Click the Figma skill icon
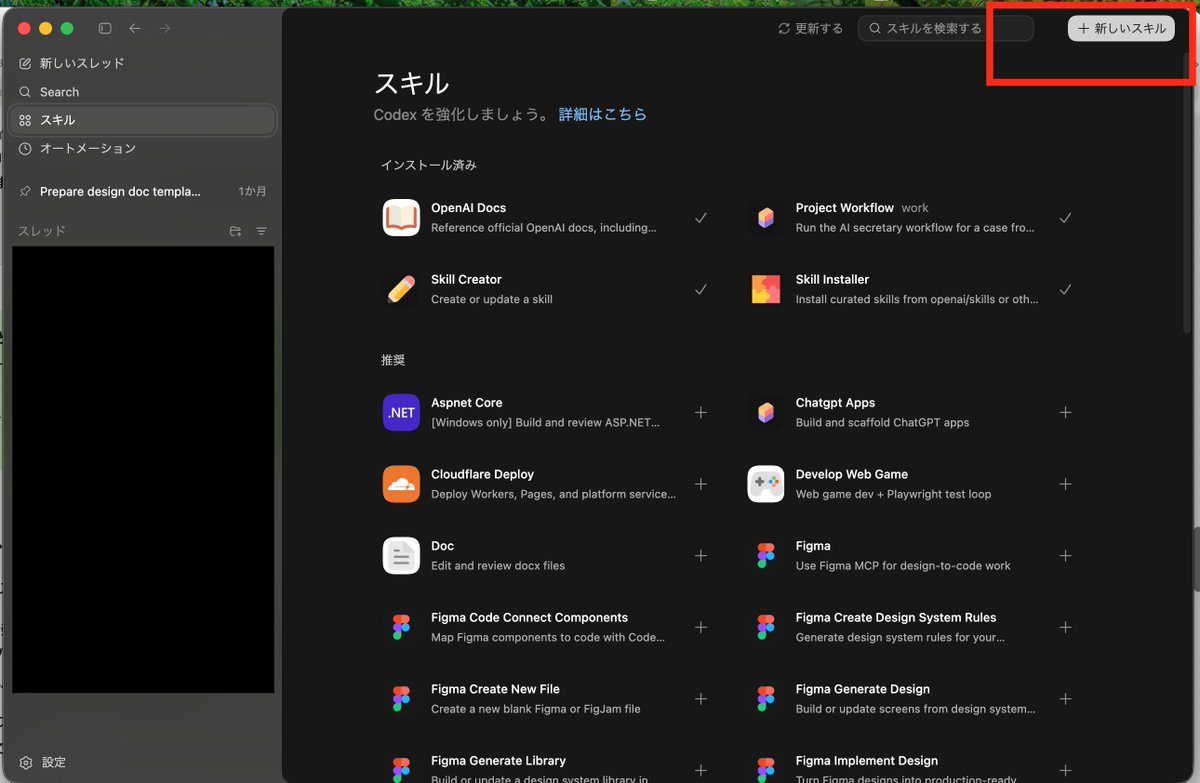The height and width of the screenshot is (783, 1200). tap(766, 556)
